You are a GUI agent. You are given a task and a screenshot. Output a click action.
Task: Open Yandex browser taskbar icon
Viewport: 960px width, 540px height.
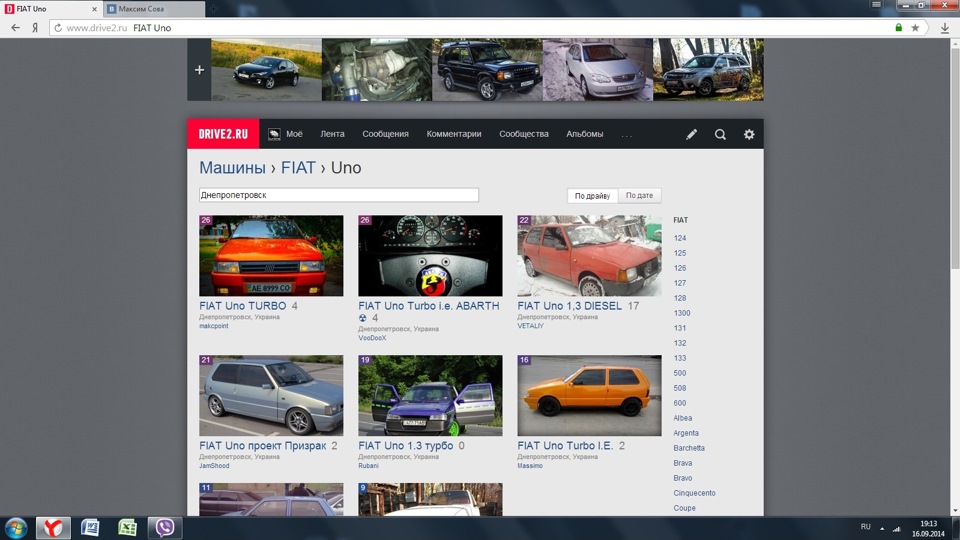53,528
